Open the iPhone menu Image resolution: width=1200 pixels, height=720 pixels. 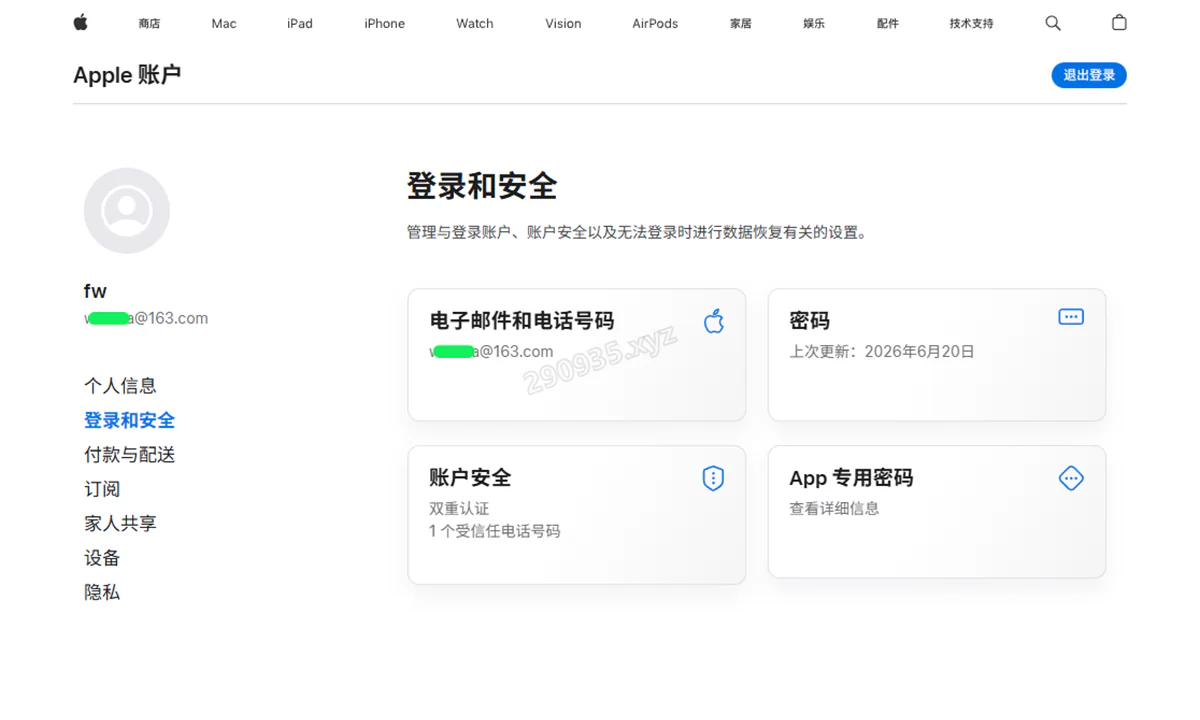click(385, 23)
